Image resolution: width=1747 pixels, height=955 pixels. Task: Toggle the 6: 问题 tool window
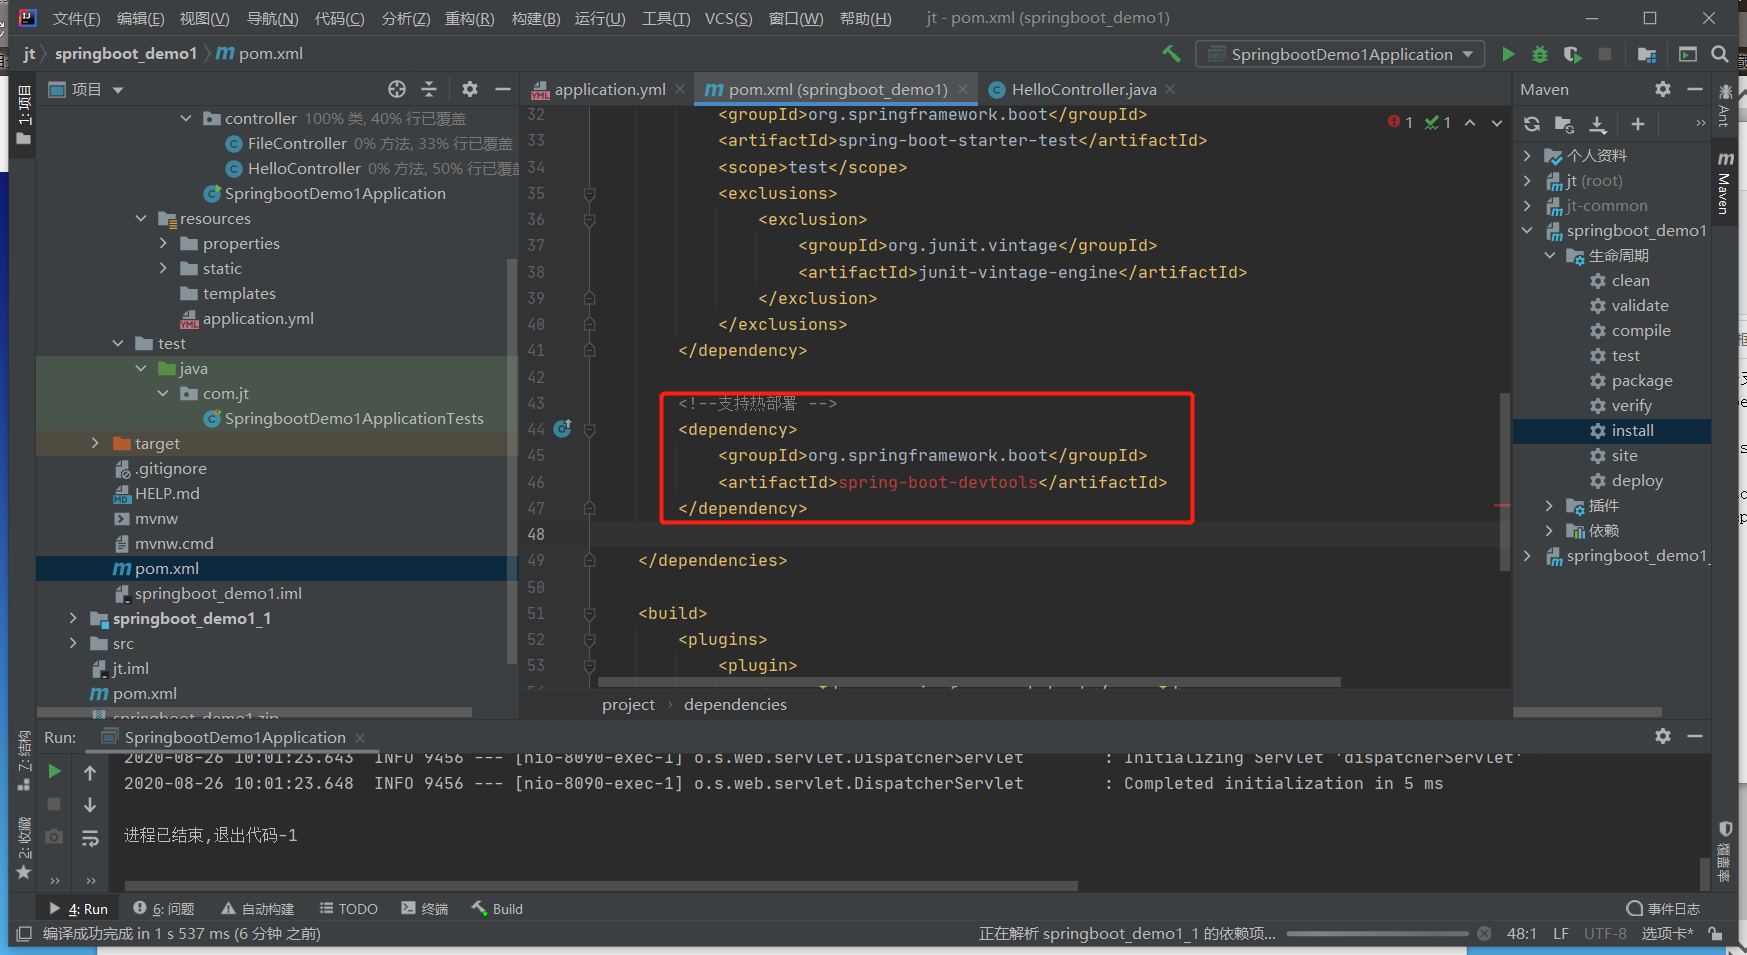(x=164, y=909)
